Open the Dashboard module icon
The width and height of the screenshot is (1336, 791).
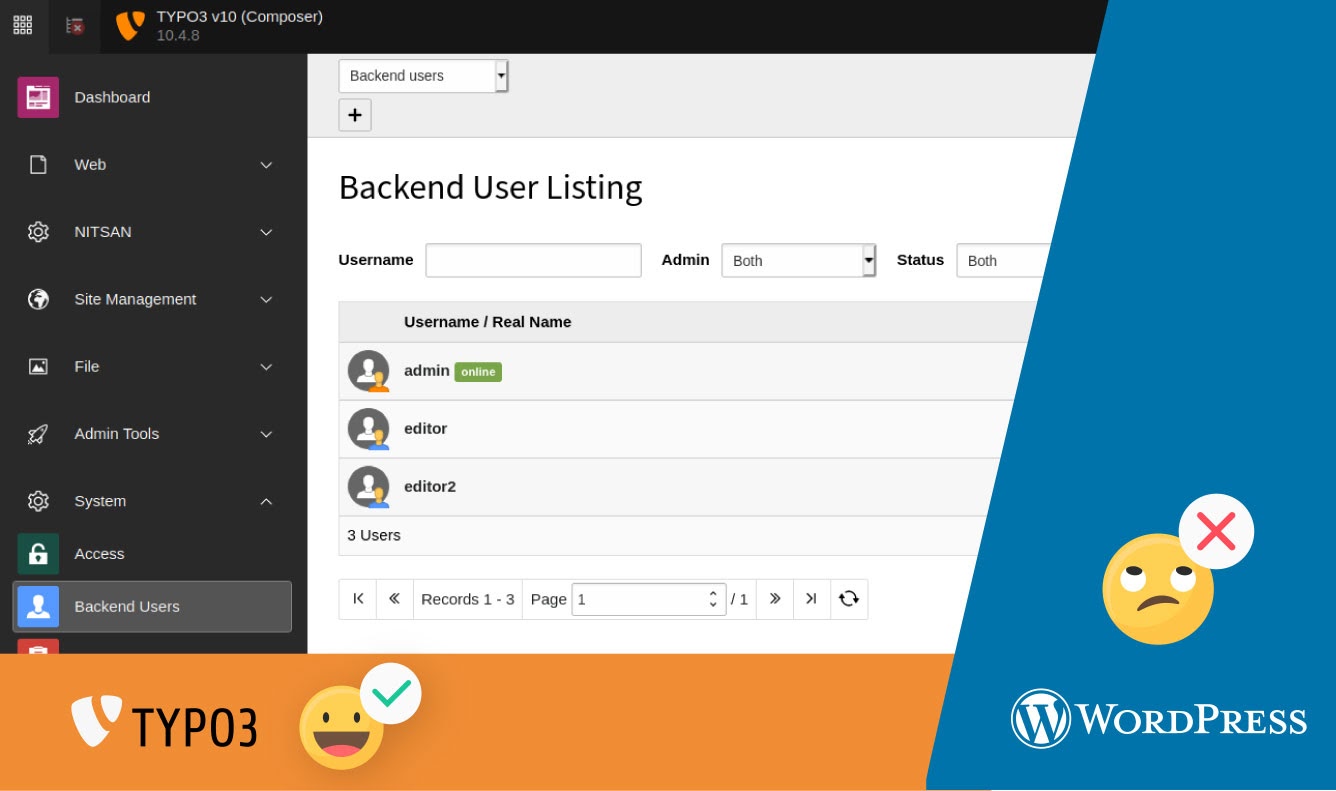point(37,97)
